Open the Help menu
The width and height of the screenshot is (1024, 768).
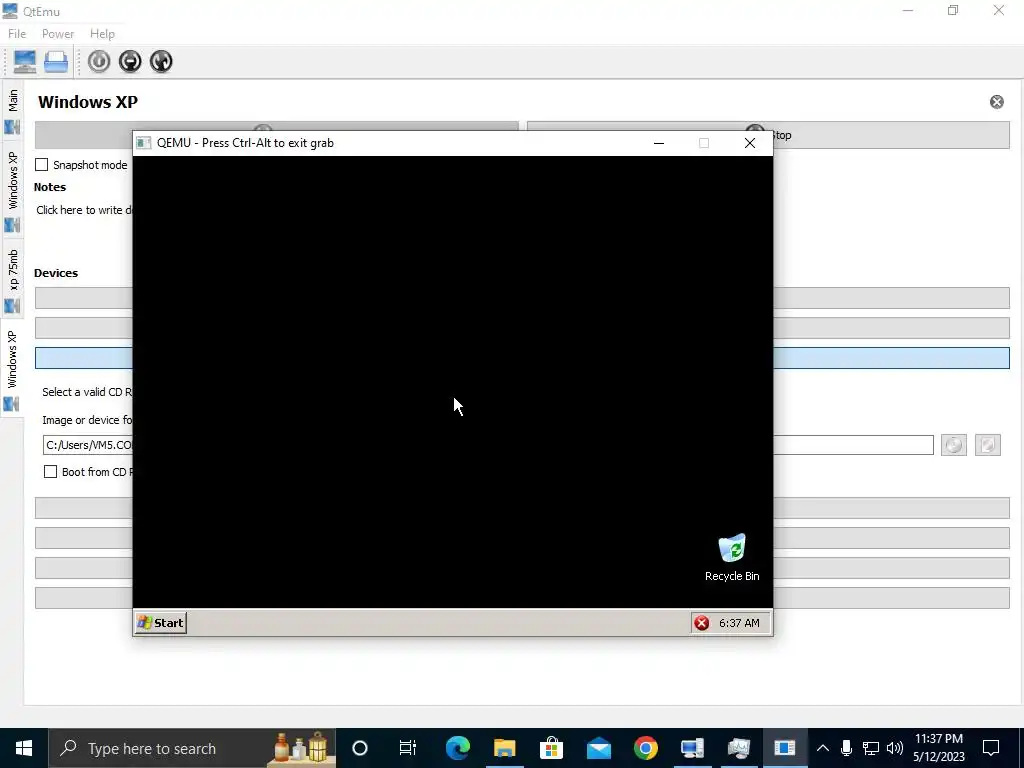(103, 33)
